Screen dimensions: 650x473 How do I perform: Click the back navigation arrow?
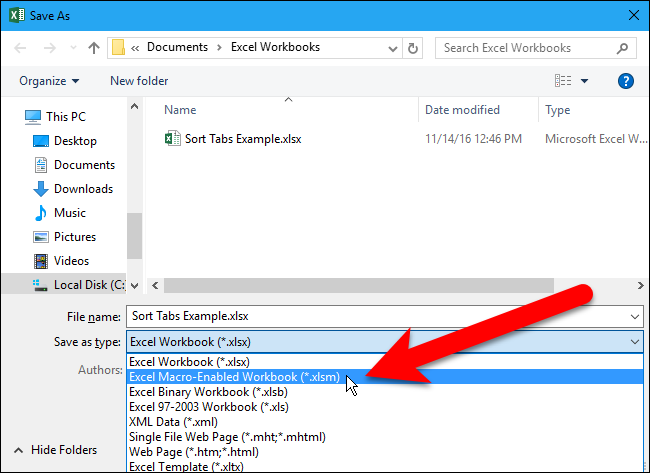pos(20,47)
